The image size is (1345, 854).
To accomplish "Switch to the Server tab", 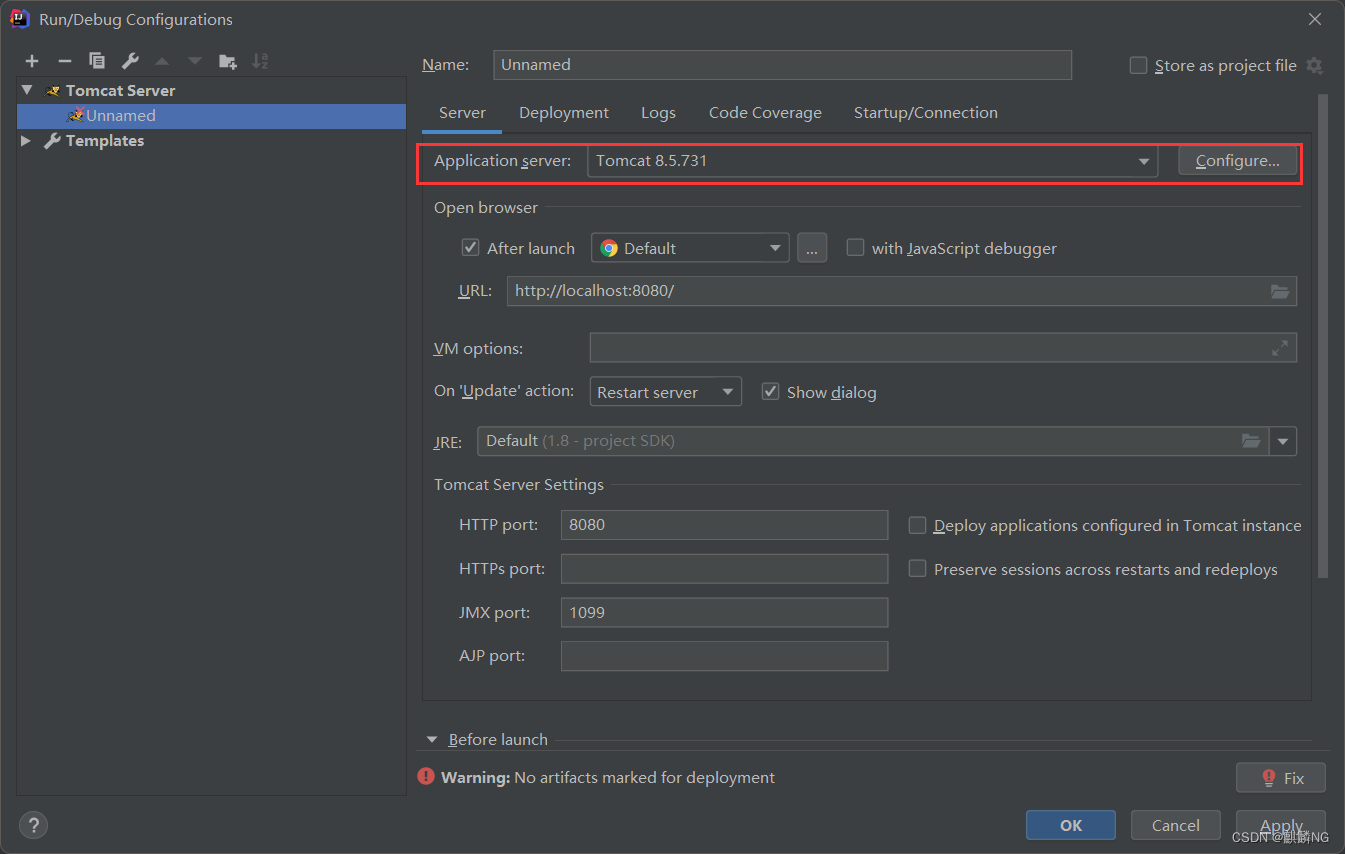I will (x=462, y=113).
